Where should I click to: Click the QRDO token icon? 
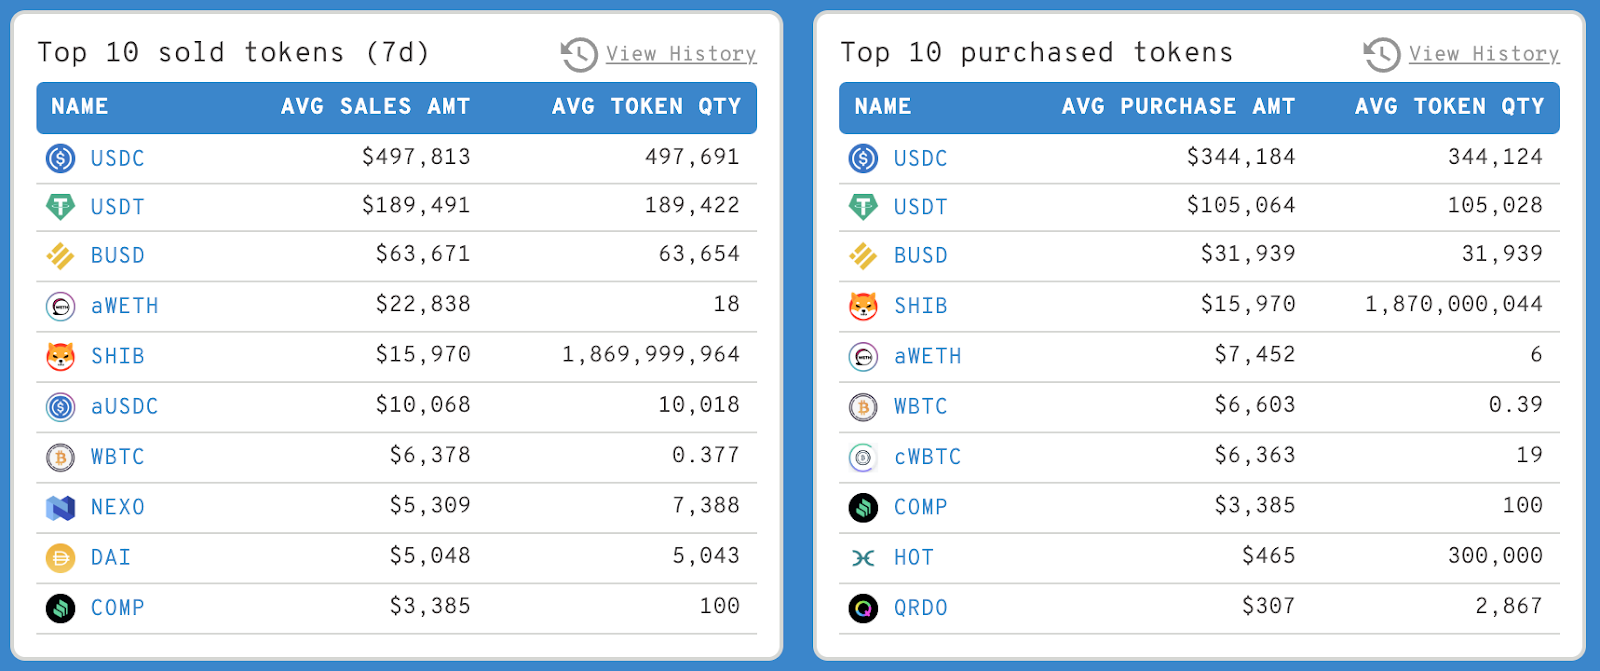tap(863, 607)
